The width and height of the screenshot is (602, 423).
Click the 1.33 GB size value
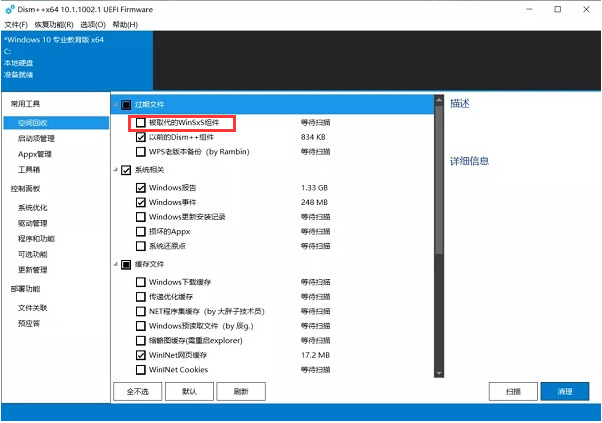(x=314, y=188)
